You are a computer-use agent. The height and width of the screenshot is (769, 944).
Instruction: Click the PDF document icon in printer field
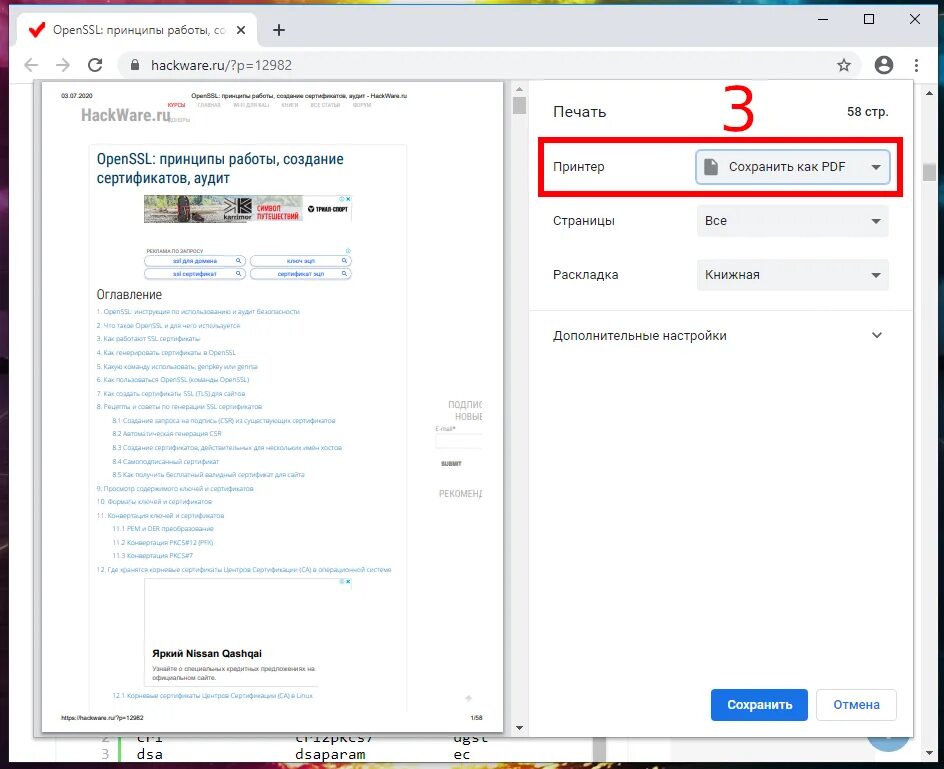[711, 167]
